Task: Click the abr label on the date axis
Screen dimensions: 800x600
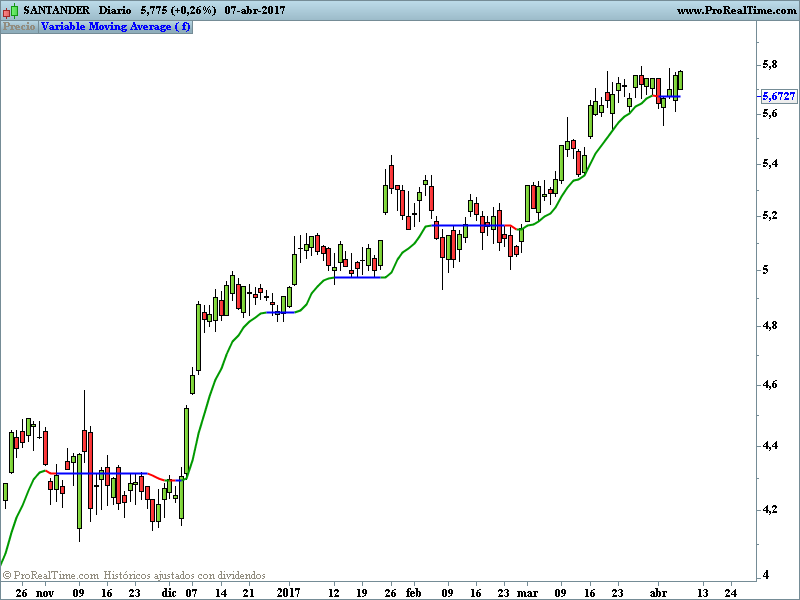Action: pyautogui.click(x=657, y=592)
